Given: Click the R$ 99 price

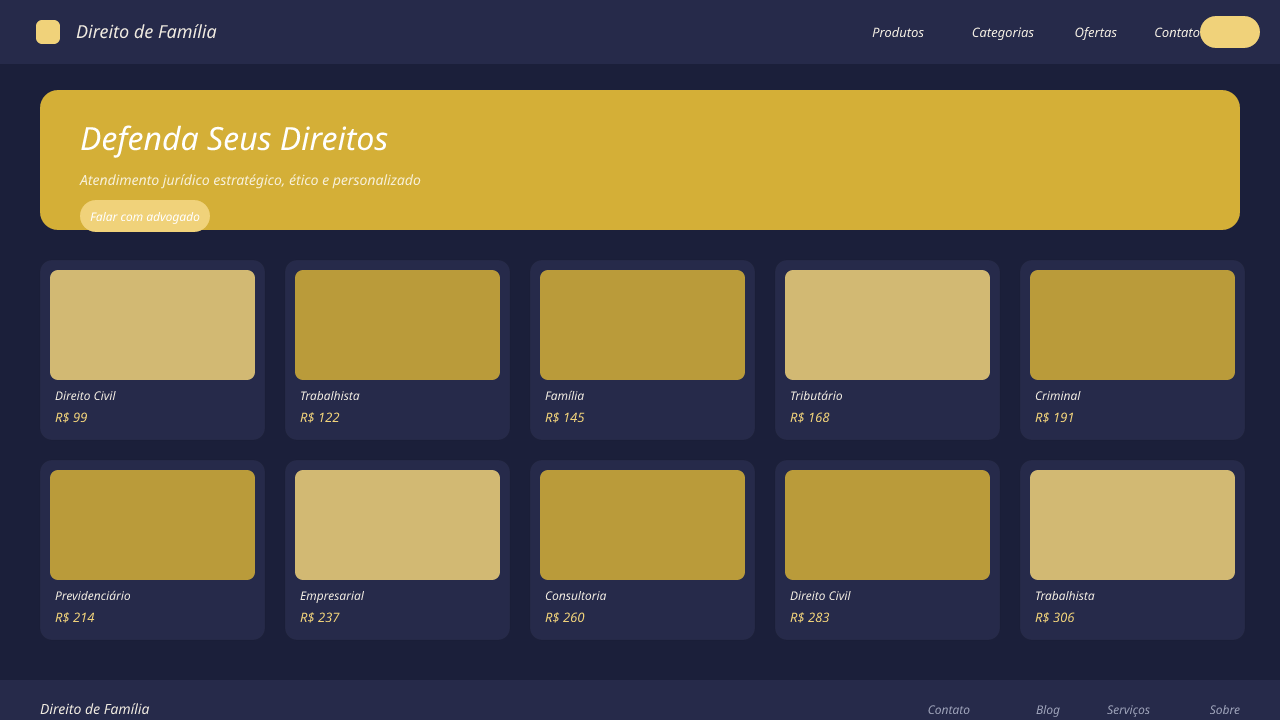Looking at the screenshot, I should click(71, 418).
